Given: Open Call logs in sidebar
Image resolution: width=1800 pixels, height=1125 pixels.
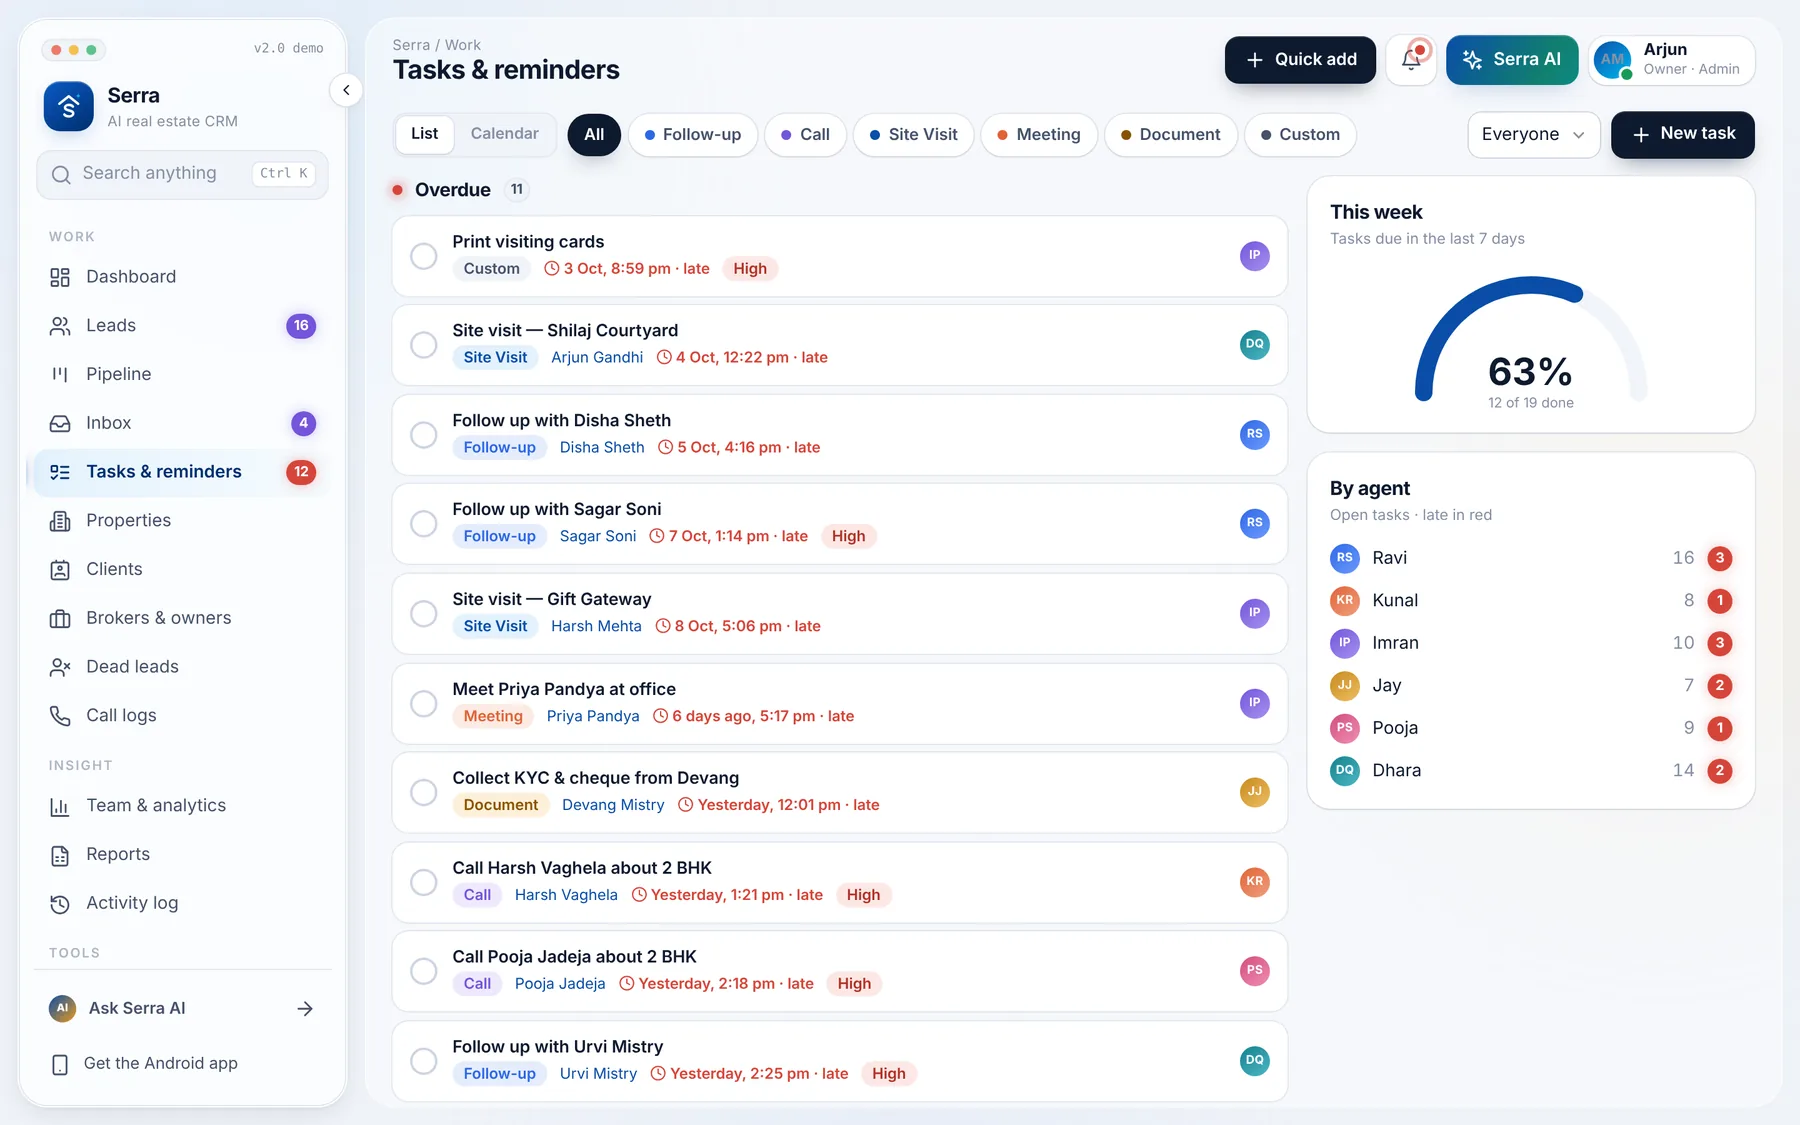Looking at the screenshot, I should (182, 716).
